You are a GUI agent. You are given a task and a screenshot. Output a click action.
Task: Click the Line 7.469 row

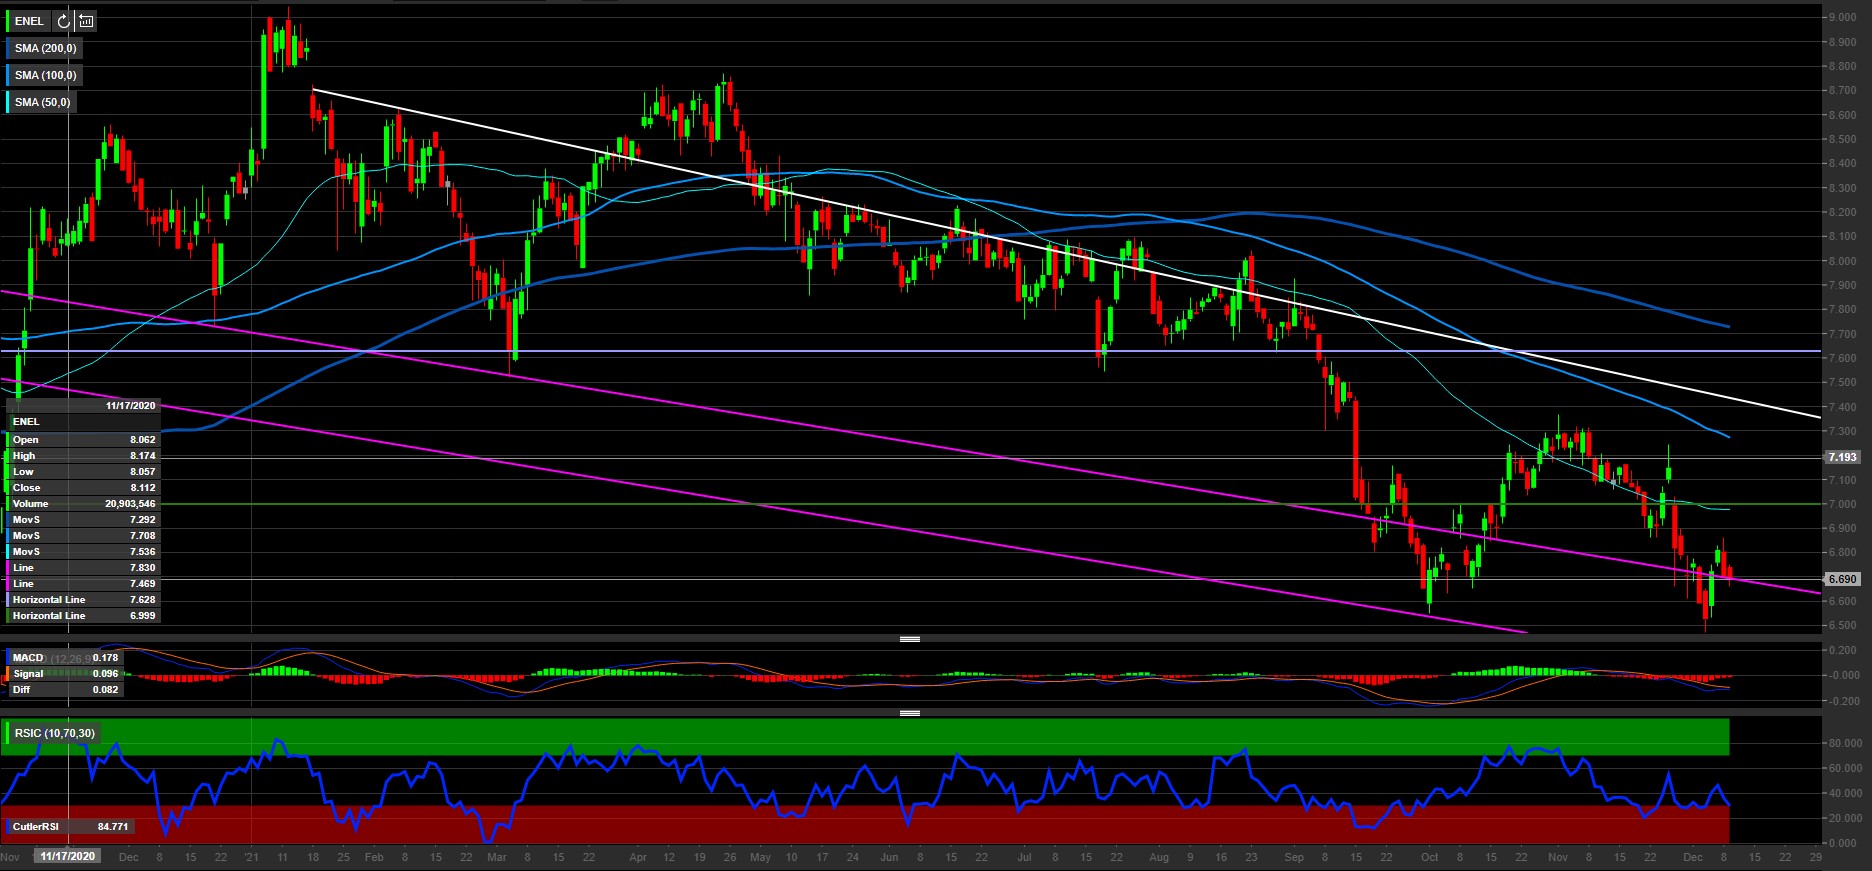click(x=83, y=584)
